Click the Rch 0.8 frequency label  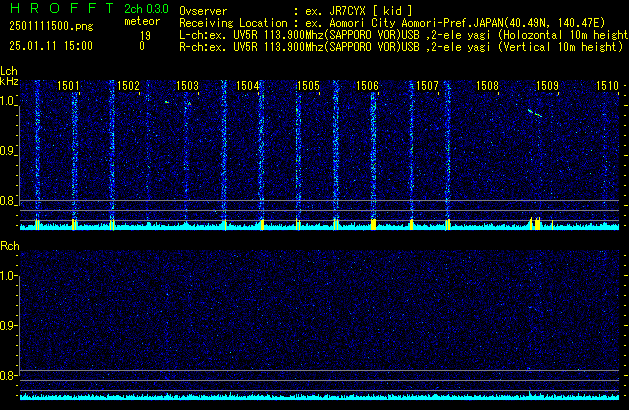[x=8, y=375]
